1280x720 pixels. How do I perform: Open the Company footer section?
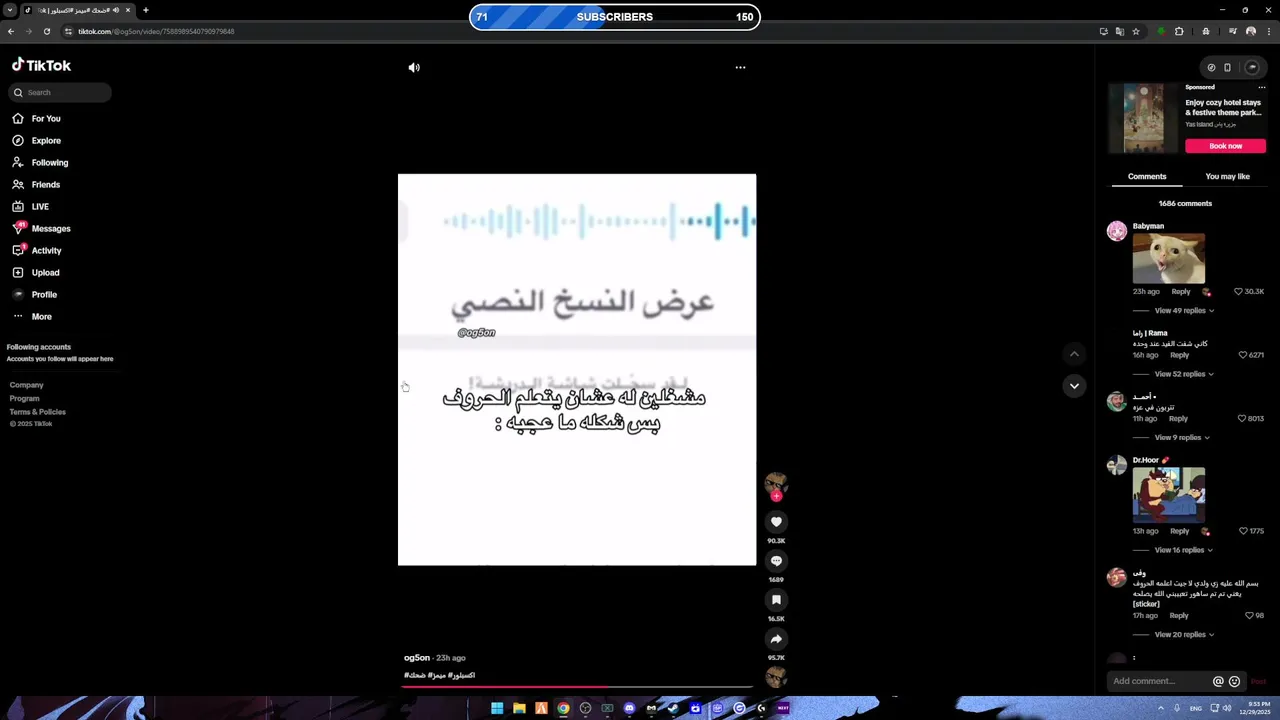(27, 385)
